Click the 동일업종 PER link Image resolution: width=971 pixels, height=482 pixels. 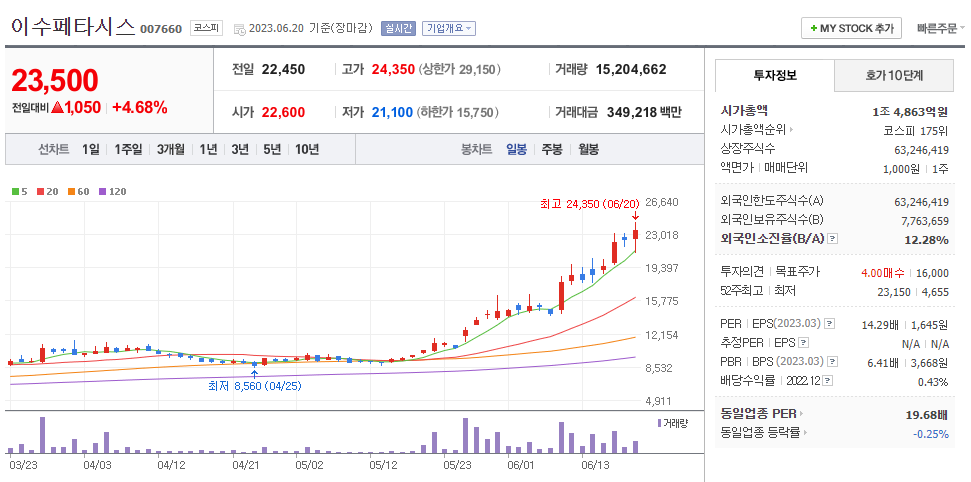[759, 414]
